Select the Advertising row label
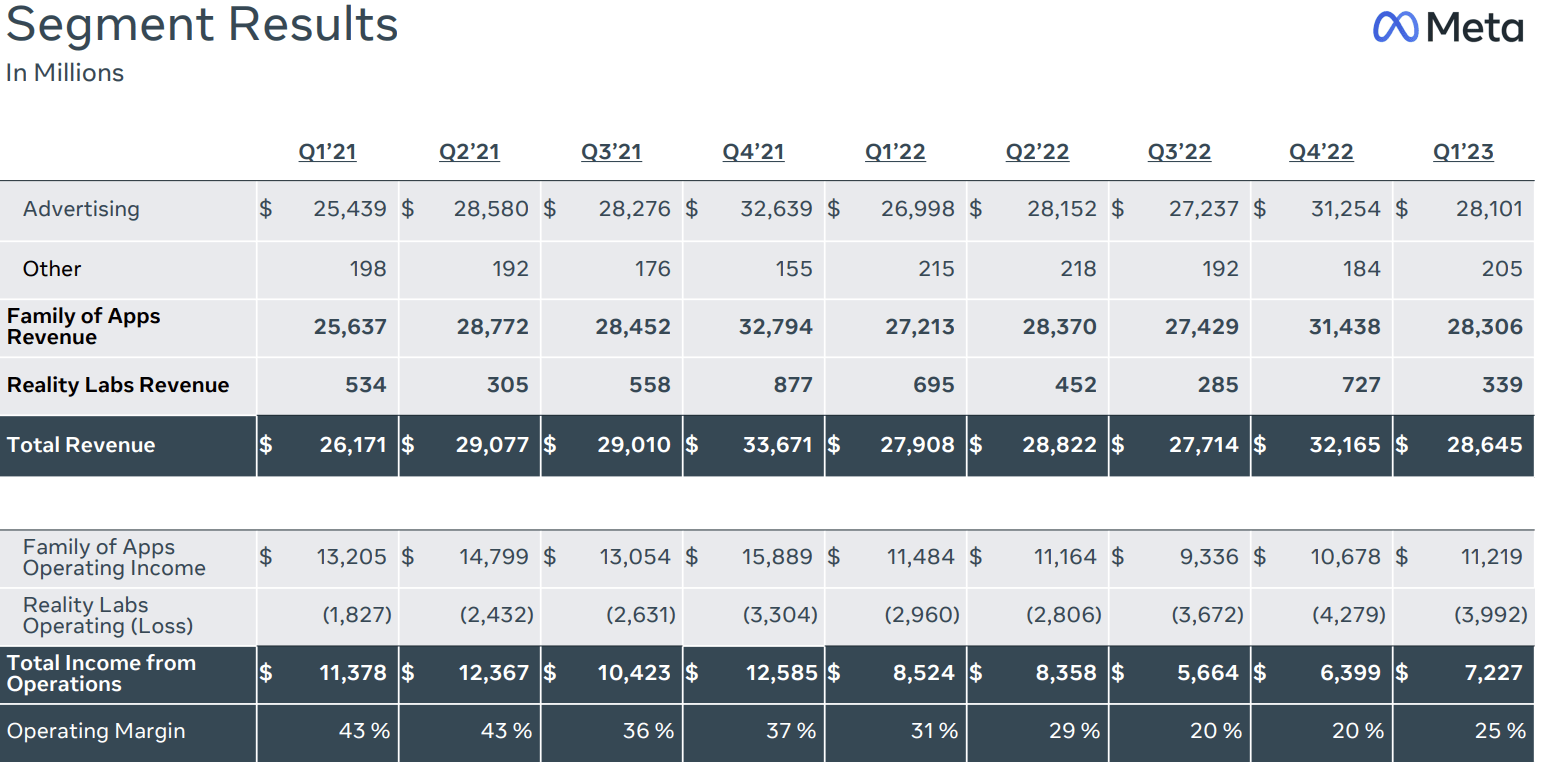This screenshot has width=1560, height=778. (x=81, y=209)
